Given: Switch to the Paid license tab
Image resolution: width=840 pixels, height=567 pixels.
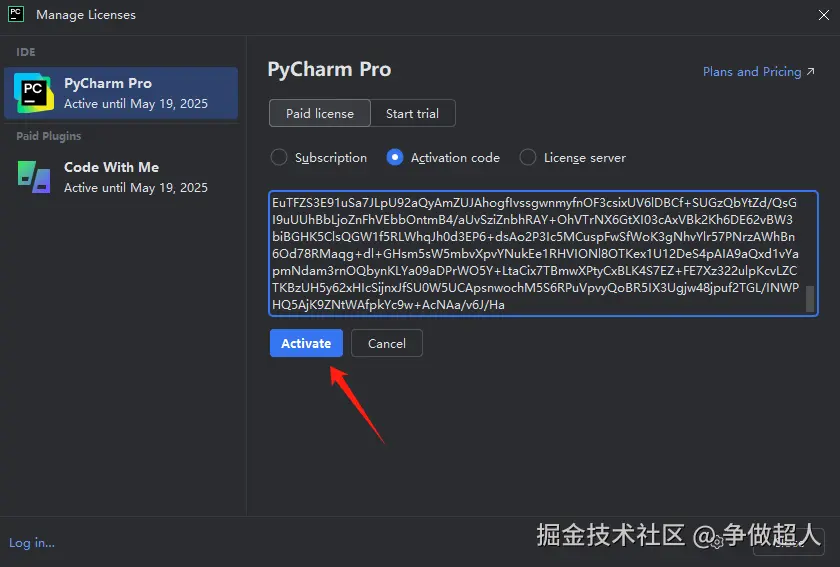Looking at the screenshot, I should point(320,114).
